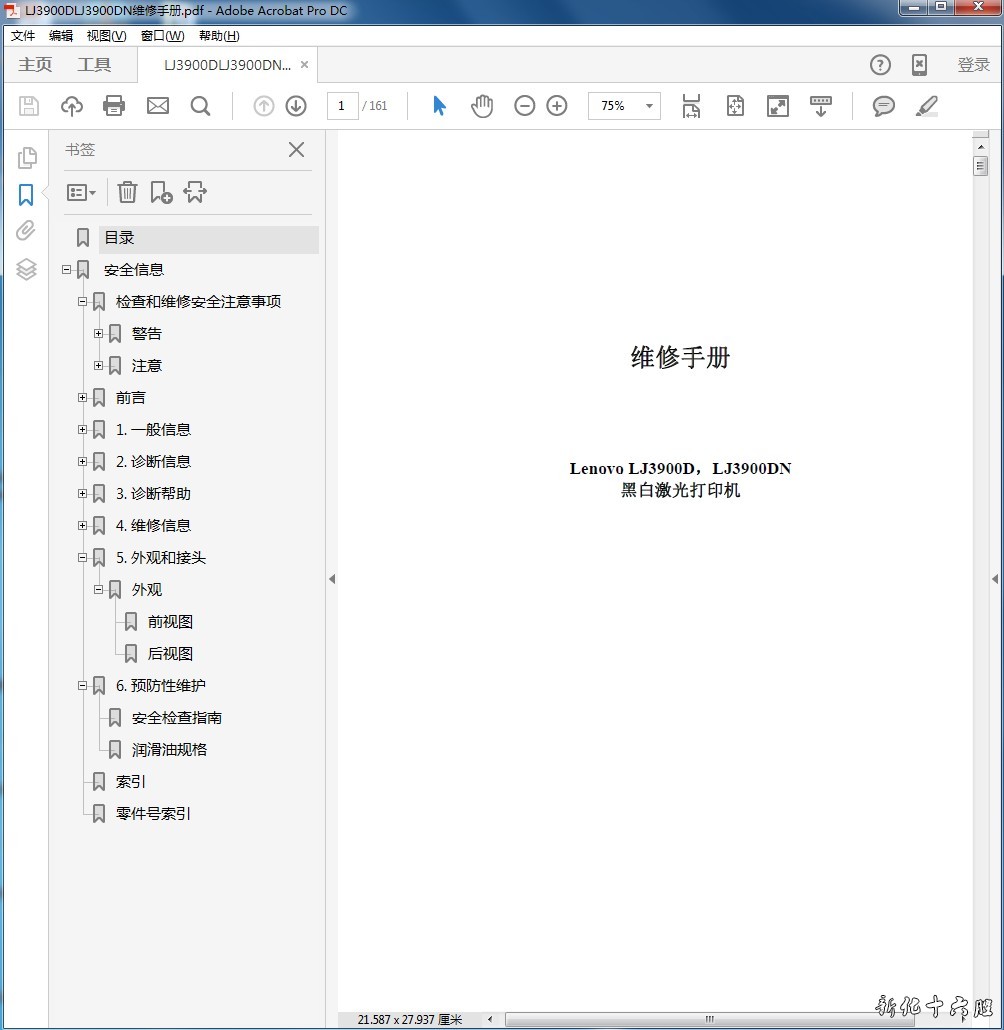
Task: Open the Attachments paperclip panel
Action: coord(26,231)
